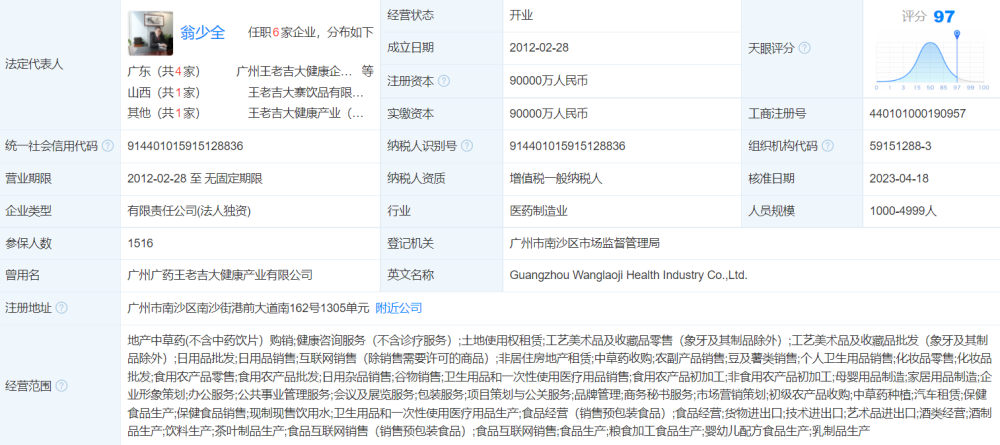Click the 参保人数 row label
Image resolution: width=1000 pixels, height=445 pixels.
(28, 243)
